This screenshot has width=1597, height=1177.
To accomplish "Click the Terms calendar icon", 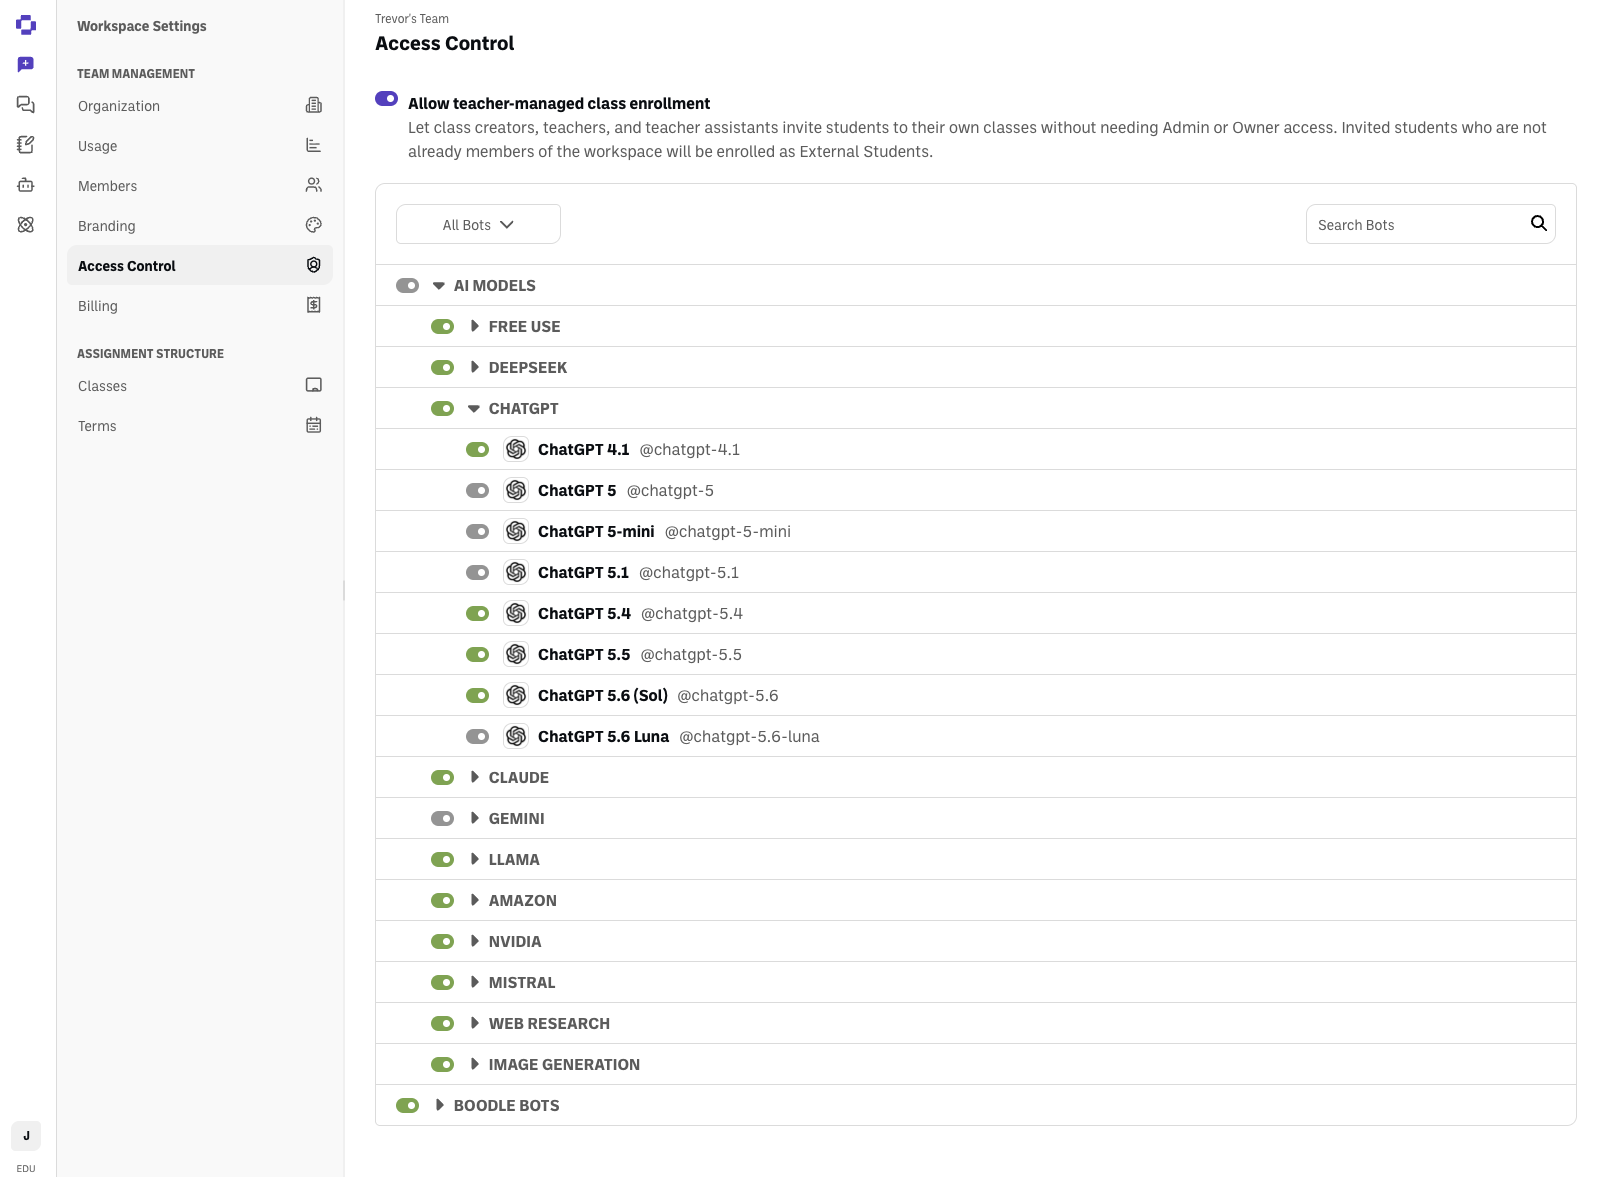I will (x=314, y=425).
